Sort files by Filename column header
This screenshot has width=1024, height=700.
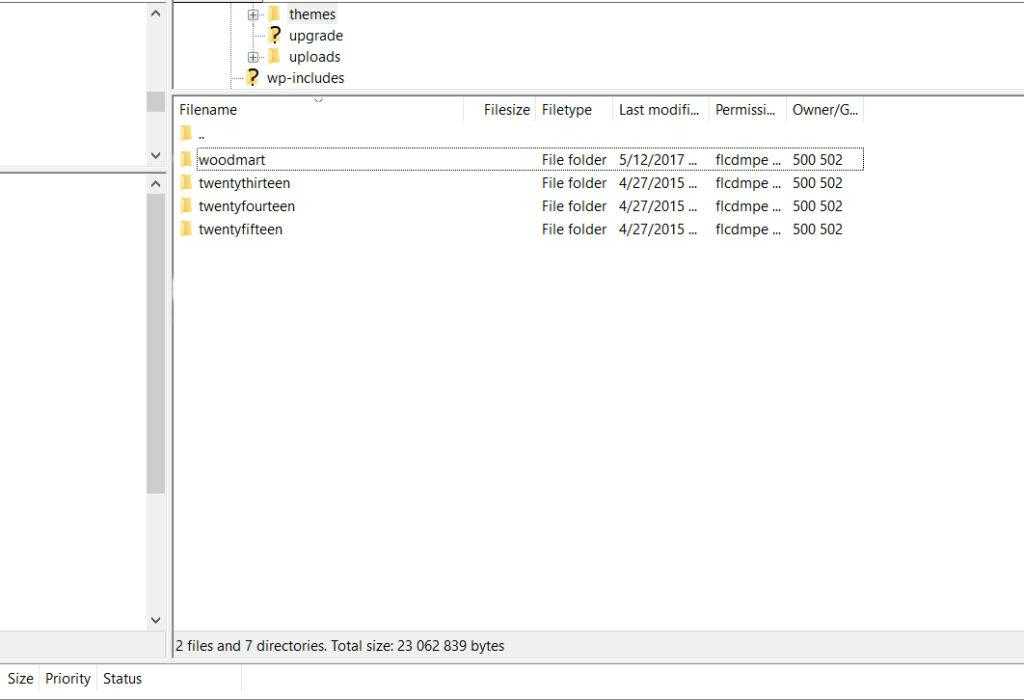[x=208, y=110]
